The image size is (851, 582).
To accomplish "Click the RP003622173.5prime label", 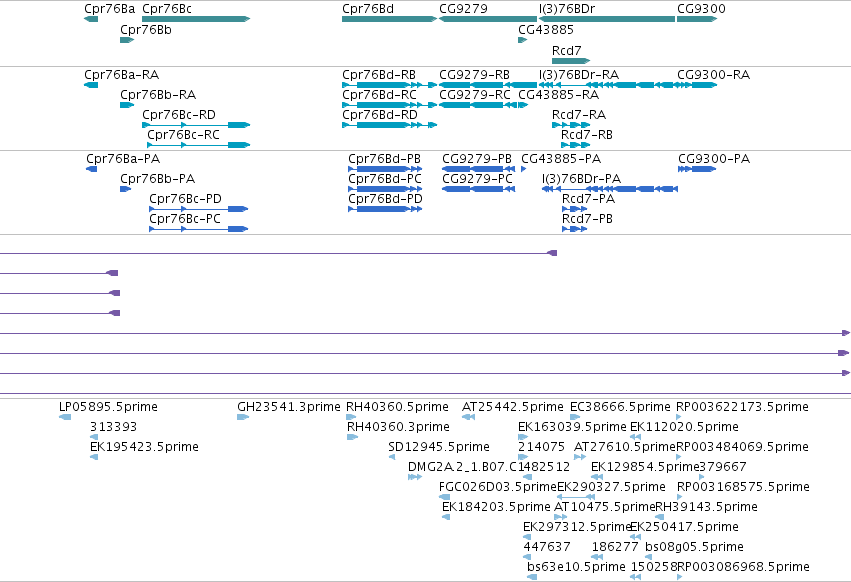I will [742, 407].
